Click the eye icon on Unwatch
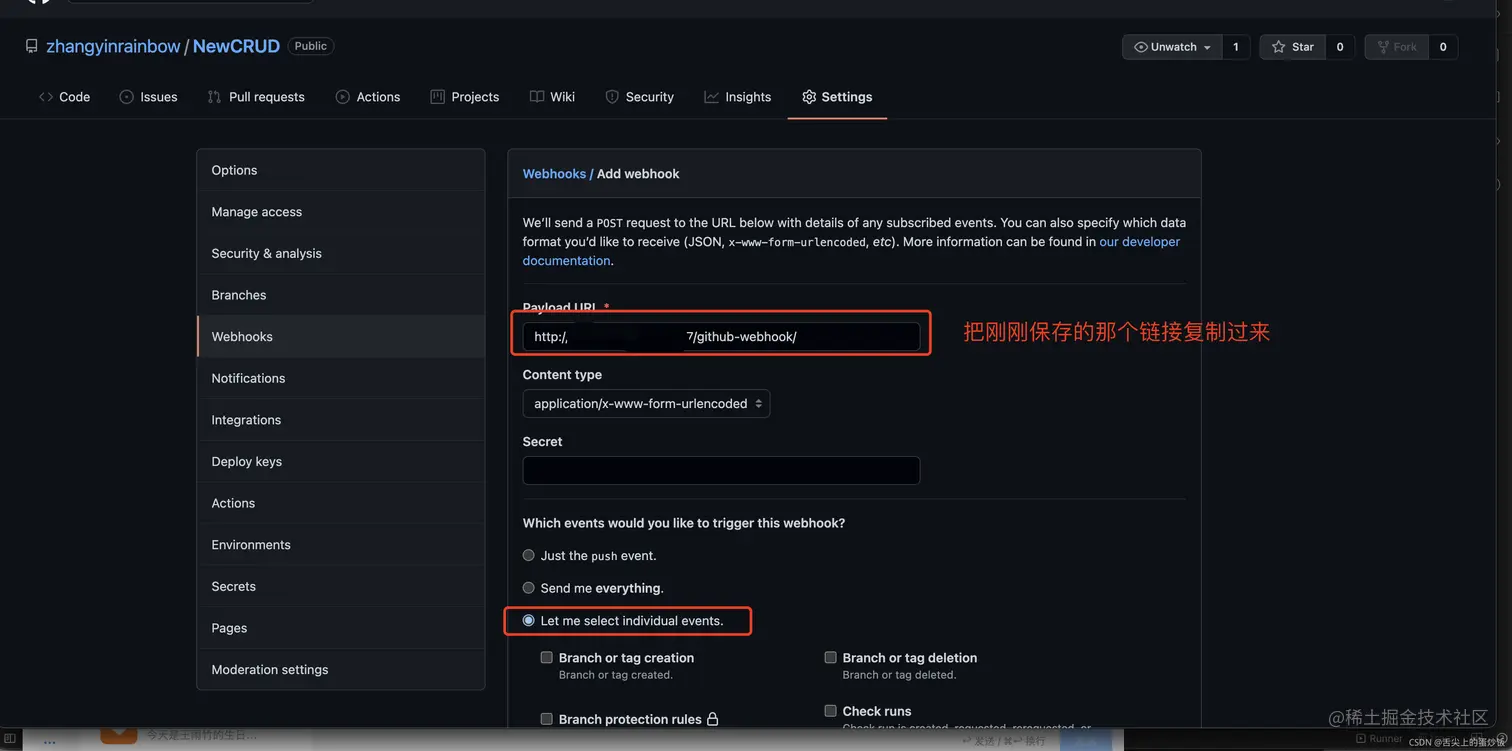This screenshot has width=1512, height=751. [x=1141, y=47]
